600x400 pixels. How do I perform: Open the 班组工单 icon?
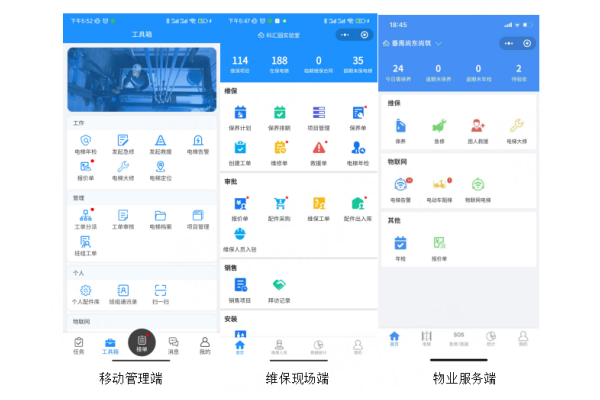point(86,242)
